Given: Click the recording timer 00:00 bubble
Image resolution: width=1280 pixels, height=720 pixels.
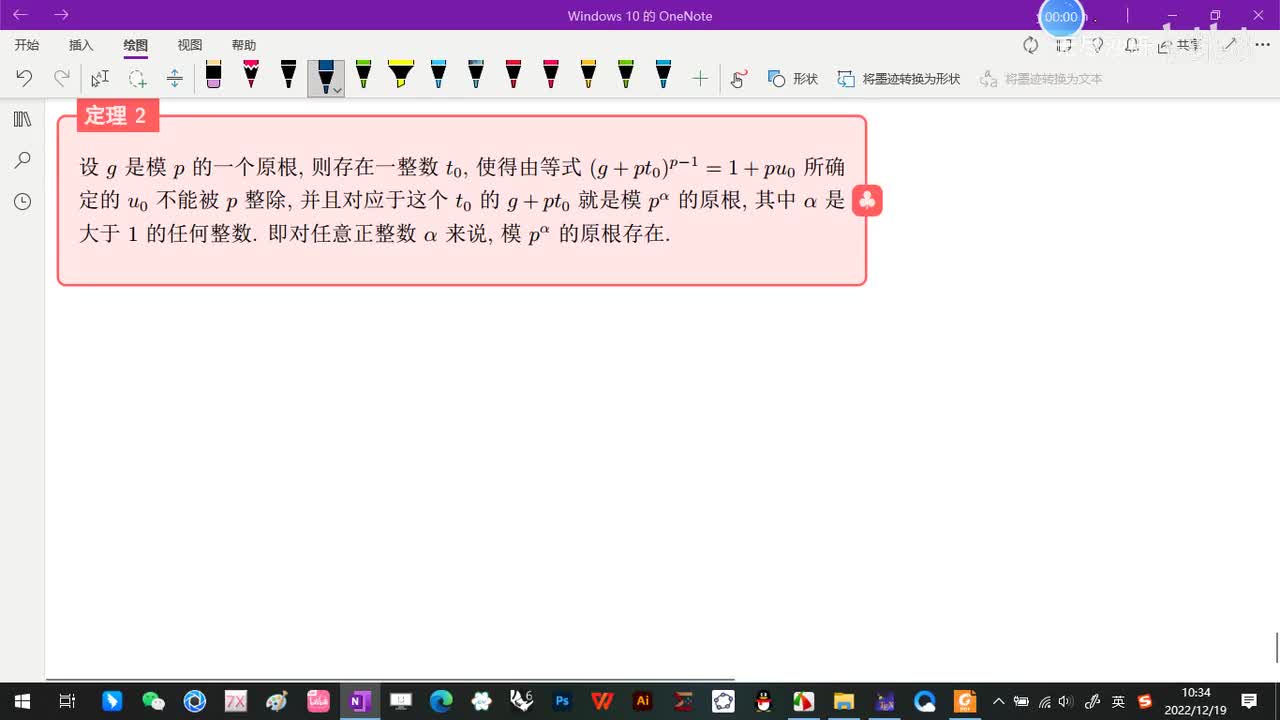Looking at the screenshot, I should [x=1061, y=17].
